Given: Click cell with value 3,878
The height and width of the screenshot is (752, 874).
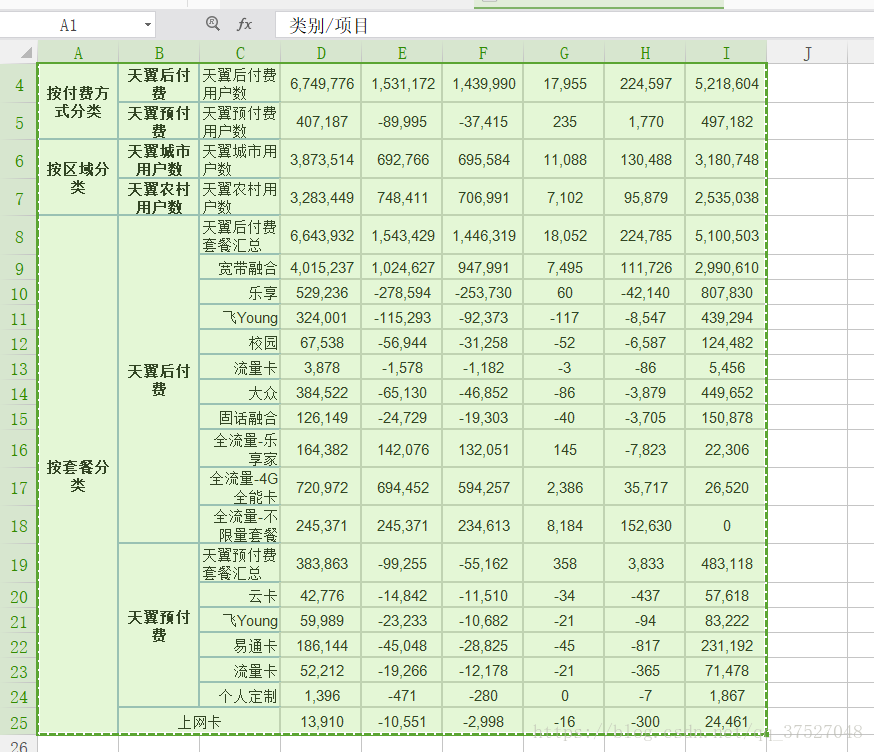Looking at the screenshot, I should 321,368.
